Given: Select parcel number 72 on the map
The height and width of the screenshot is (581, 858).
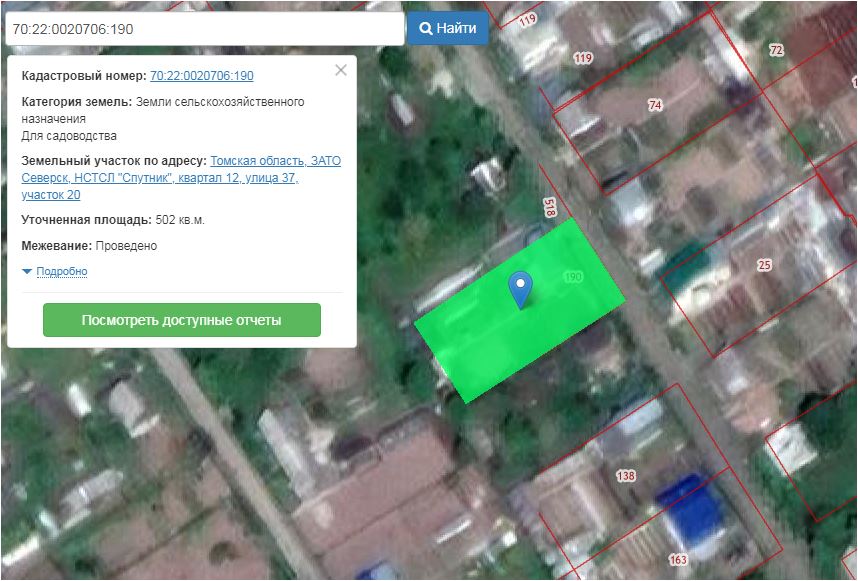Looking at the screenshot, I should pos(776,49).
